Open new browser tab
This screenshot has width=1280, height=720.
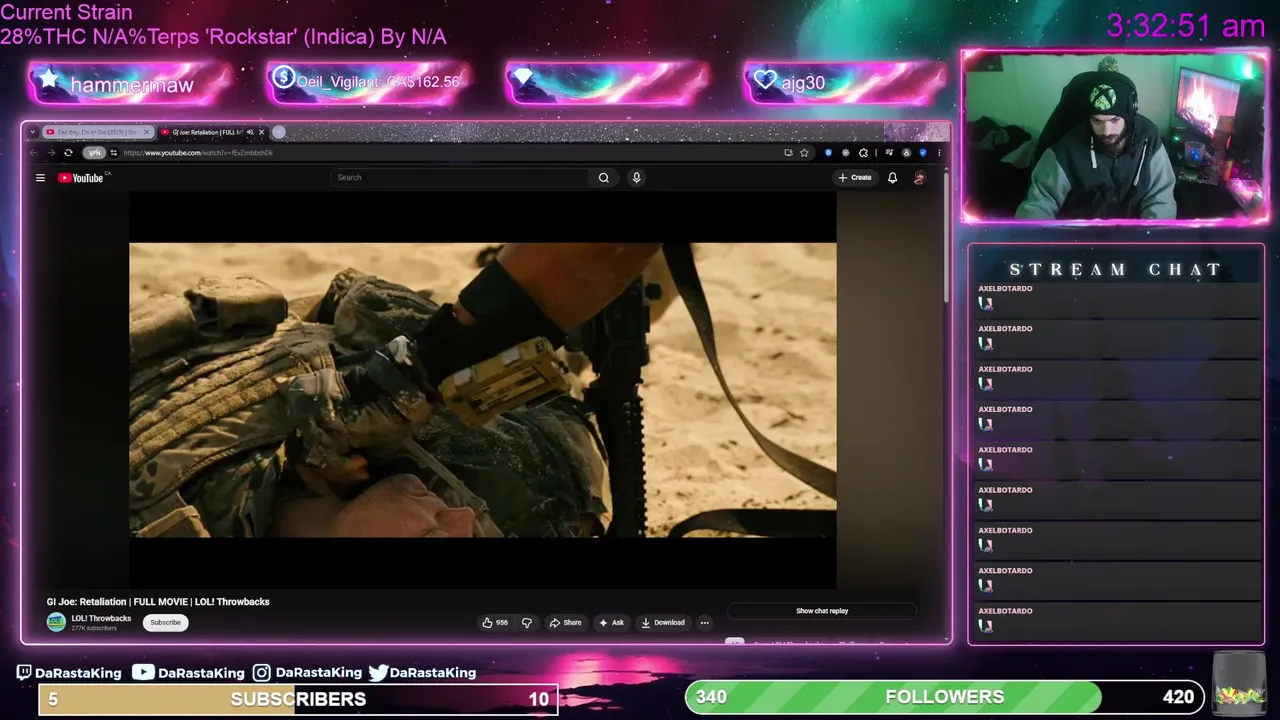[x=279, y=132]
